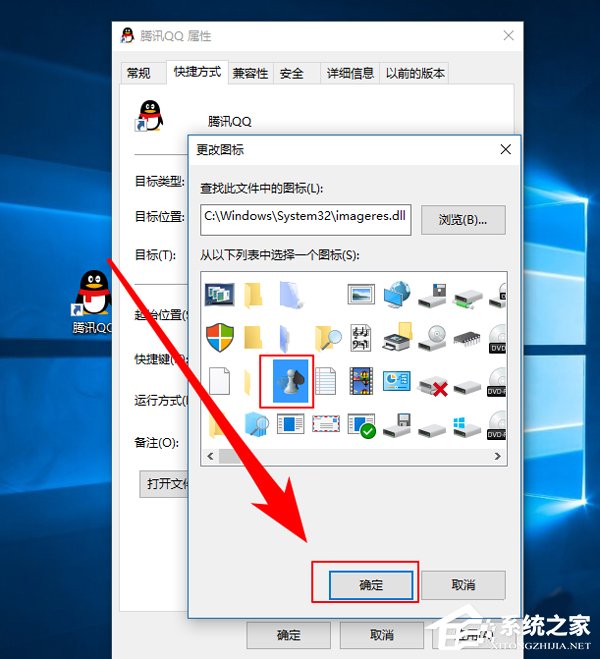Select the blank document icon
The width and height of the screenshot is (600, 659).
point(220,381)
